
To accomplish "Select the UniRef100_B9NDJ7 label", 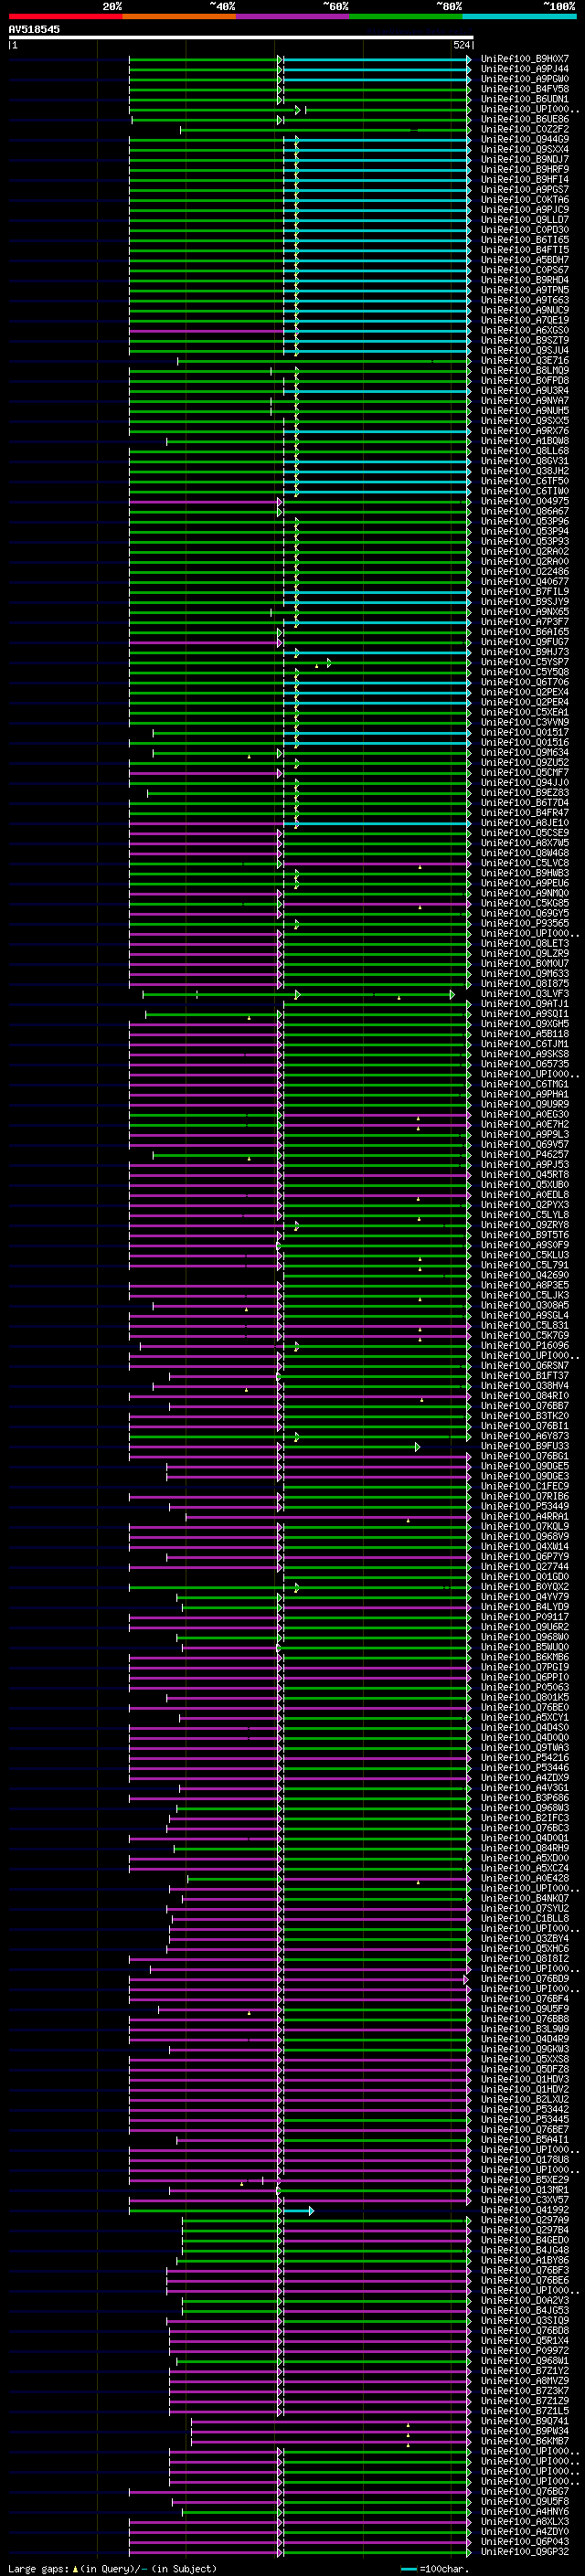I will click(525, 159).
